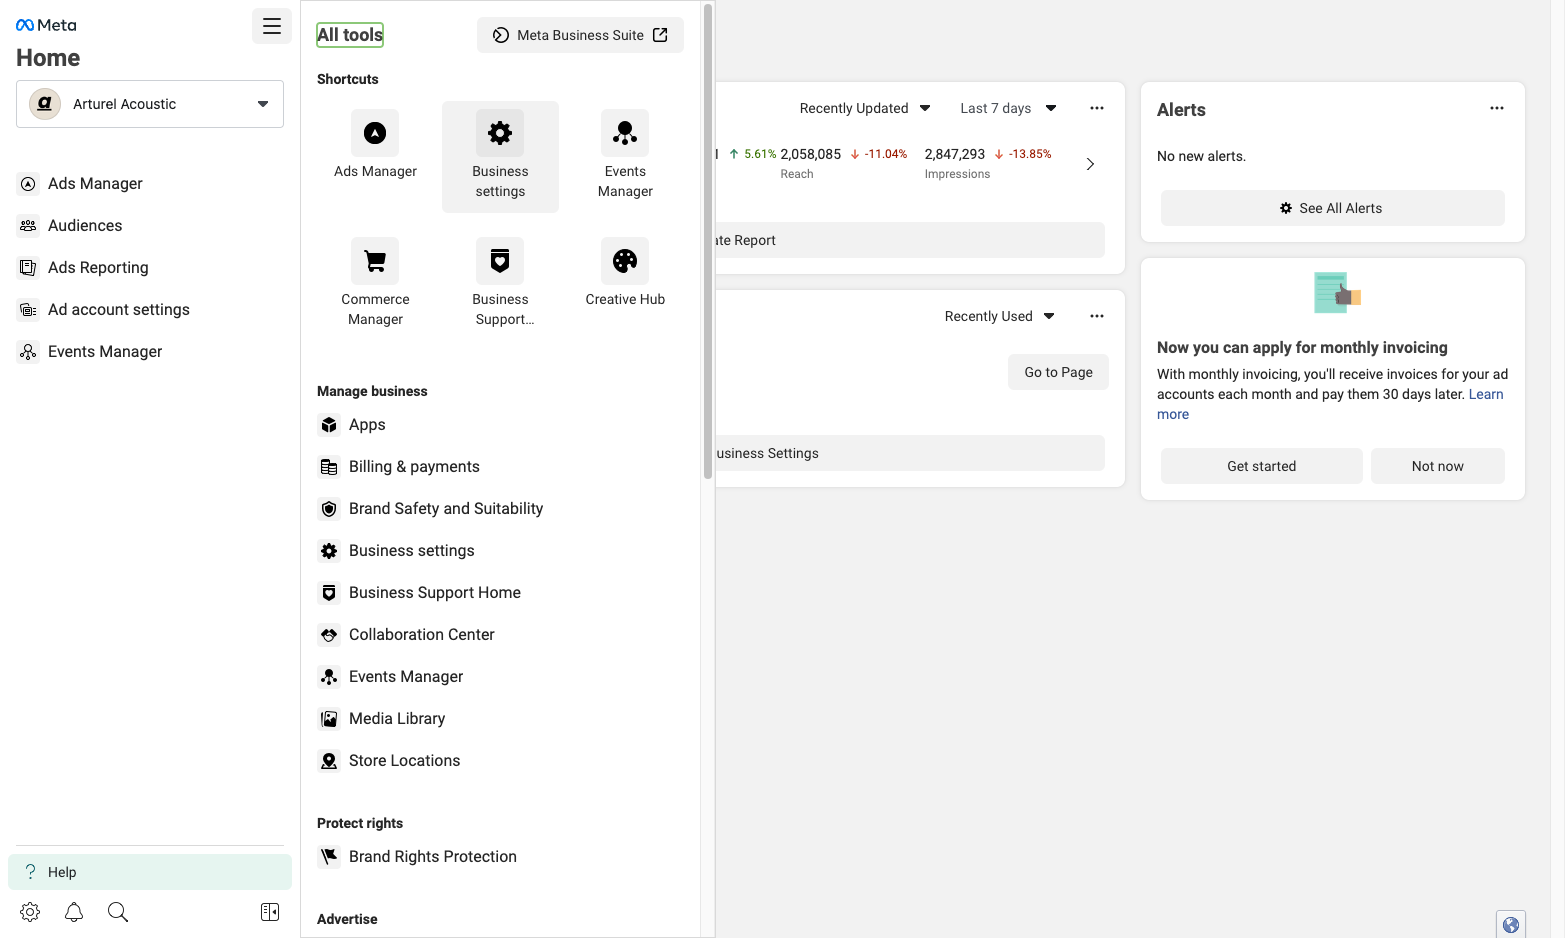Toggle the hamburger menu button

(x=272, y=26)
